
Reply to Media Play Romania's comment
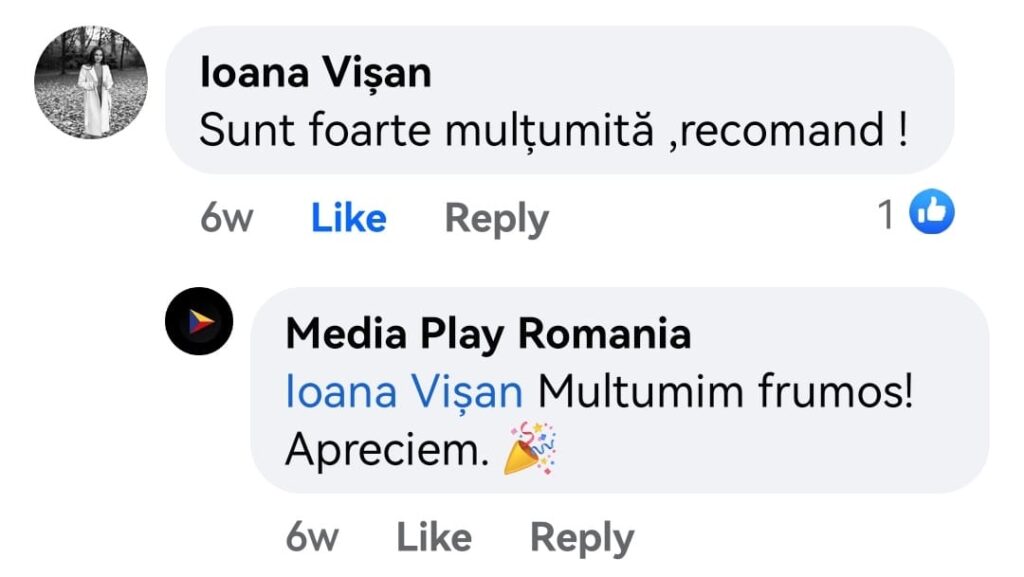(x=581, y=538)
